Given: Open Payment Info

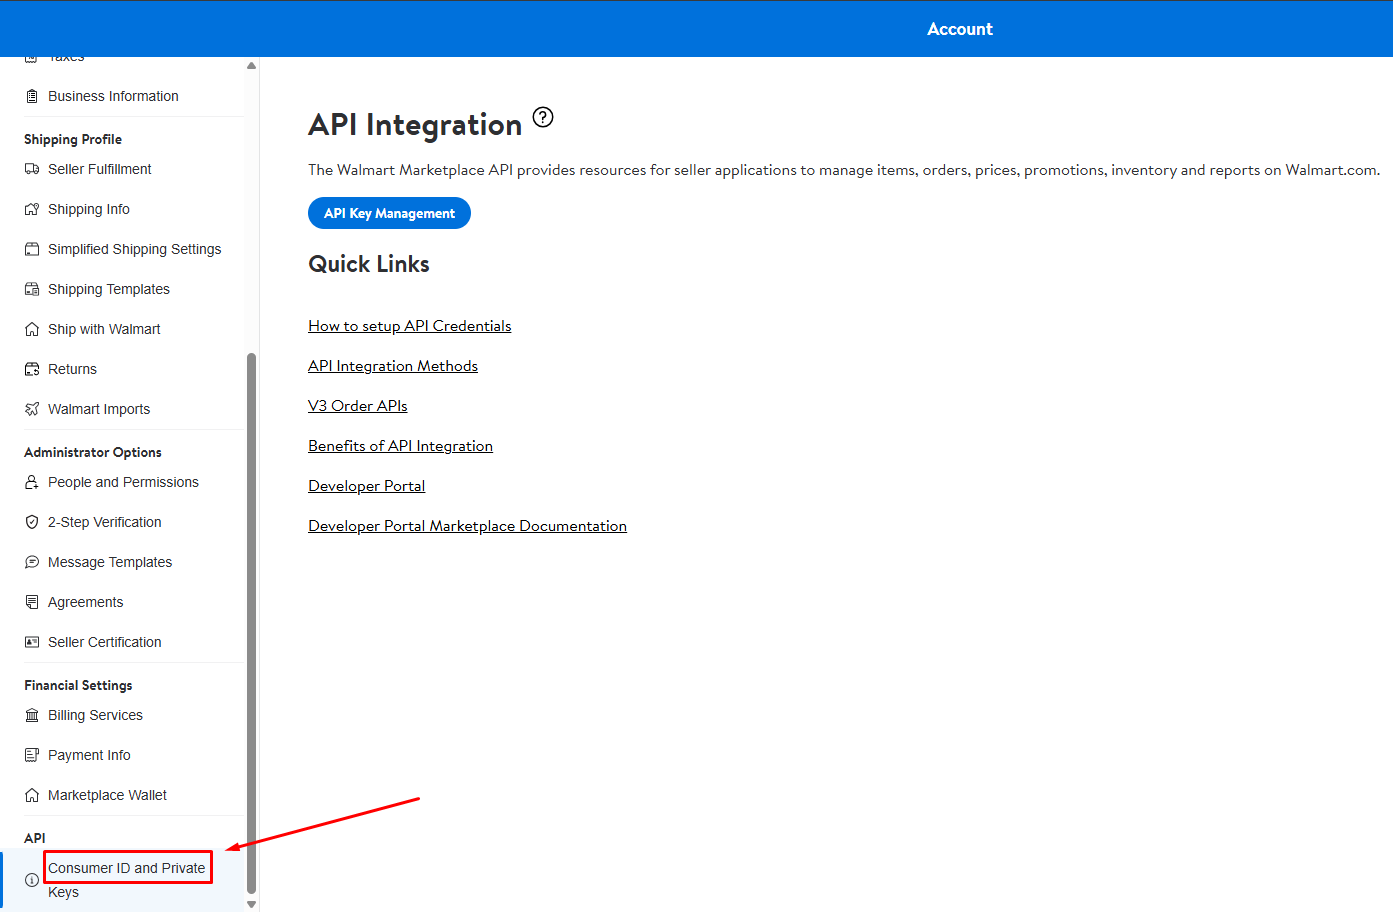Looking at the screenshot, I should click(x=89, y=755).
